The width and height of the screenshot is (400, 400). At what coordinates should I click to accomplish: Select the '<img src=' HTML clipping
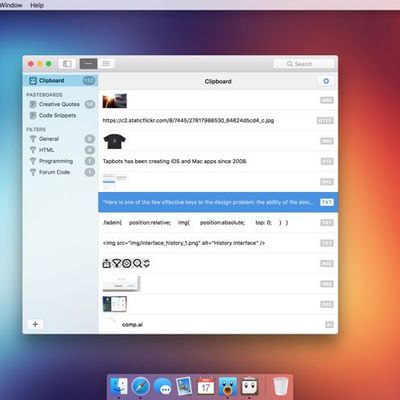218,243
